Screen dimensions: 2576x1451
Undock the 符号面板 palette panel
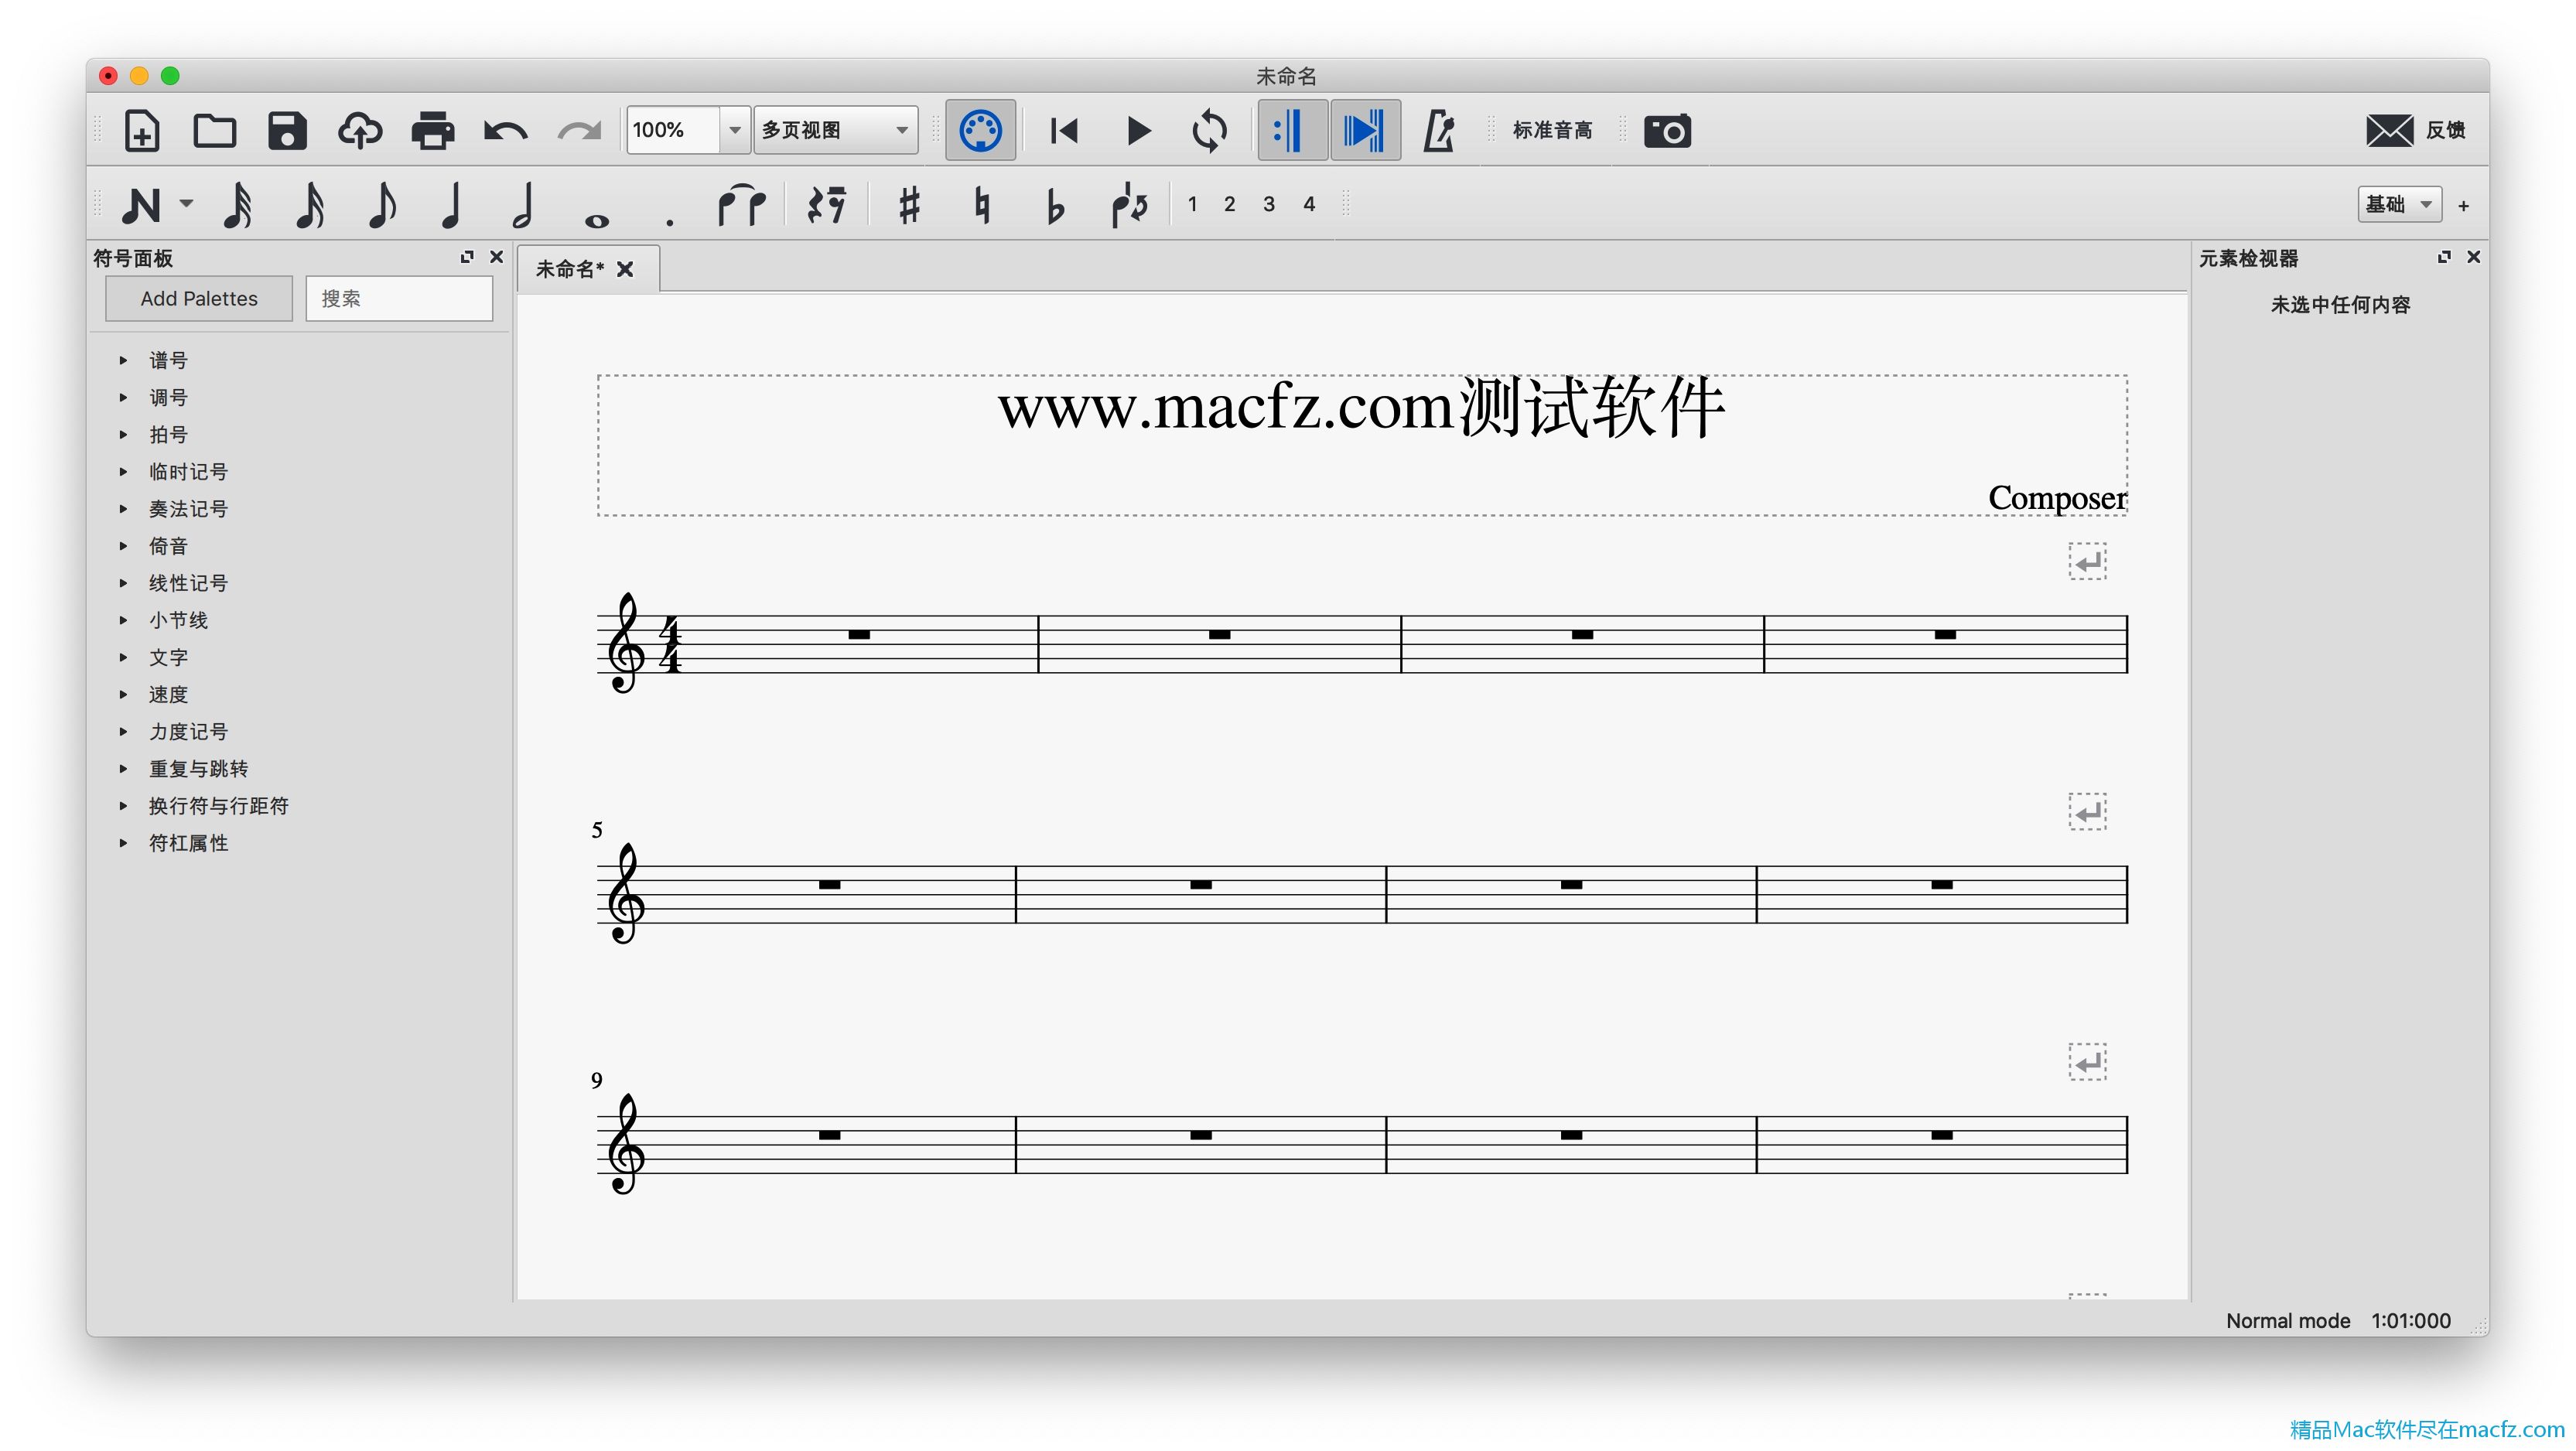tap(467, 257)
